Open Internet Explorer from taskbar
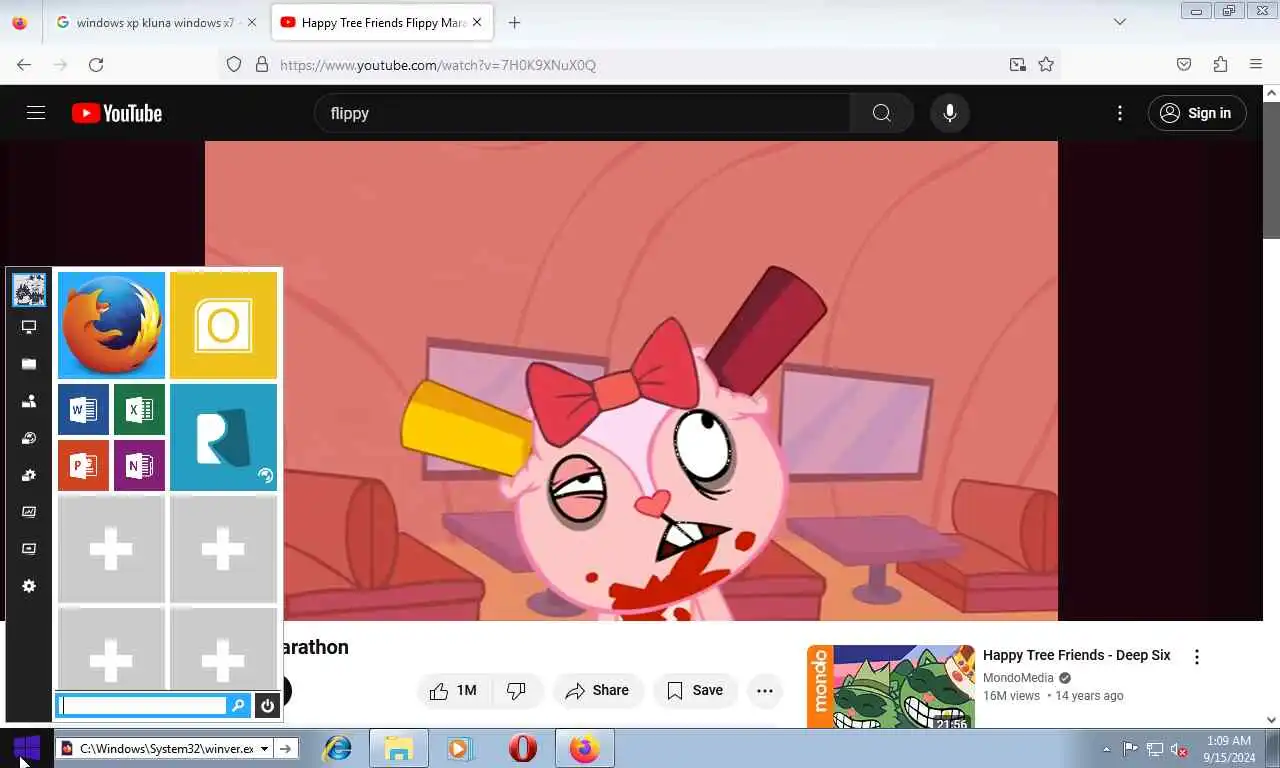 pos(337,748)
